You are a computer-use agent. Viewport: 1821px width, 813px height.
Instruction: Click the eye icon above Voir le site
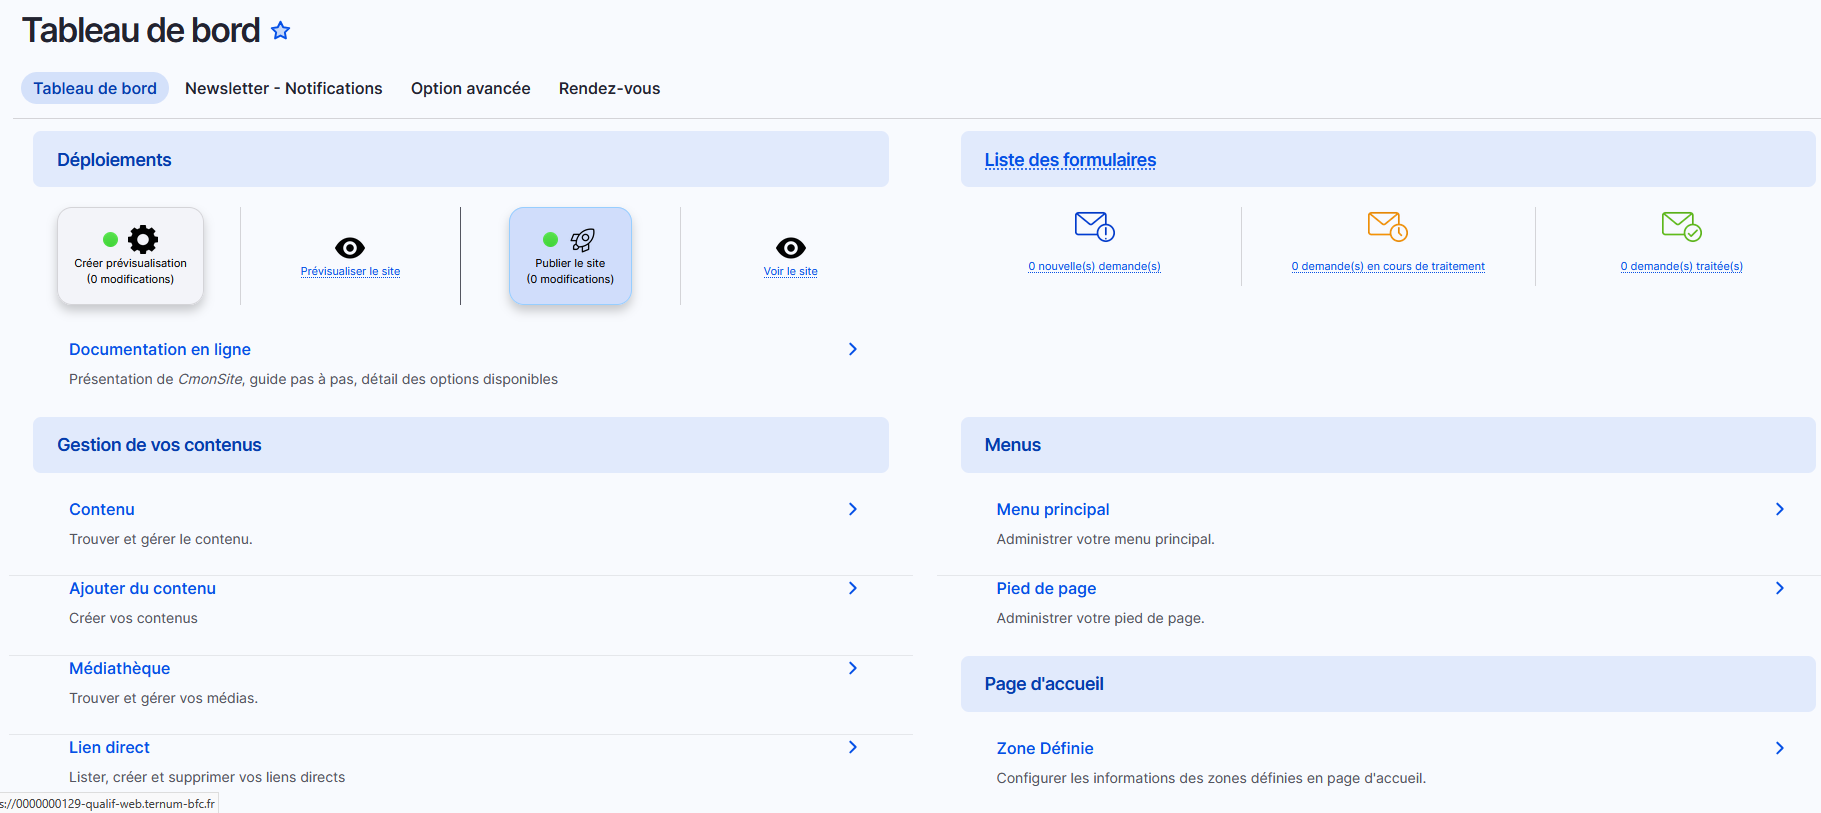[x=790, y=248]
